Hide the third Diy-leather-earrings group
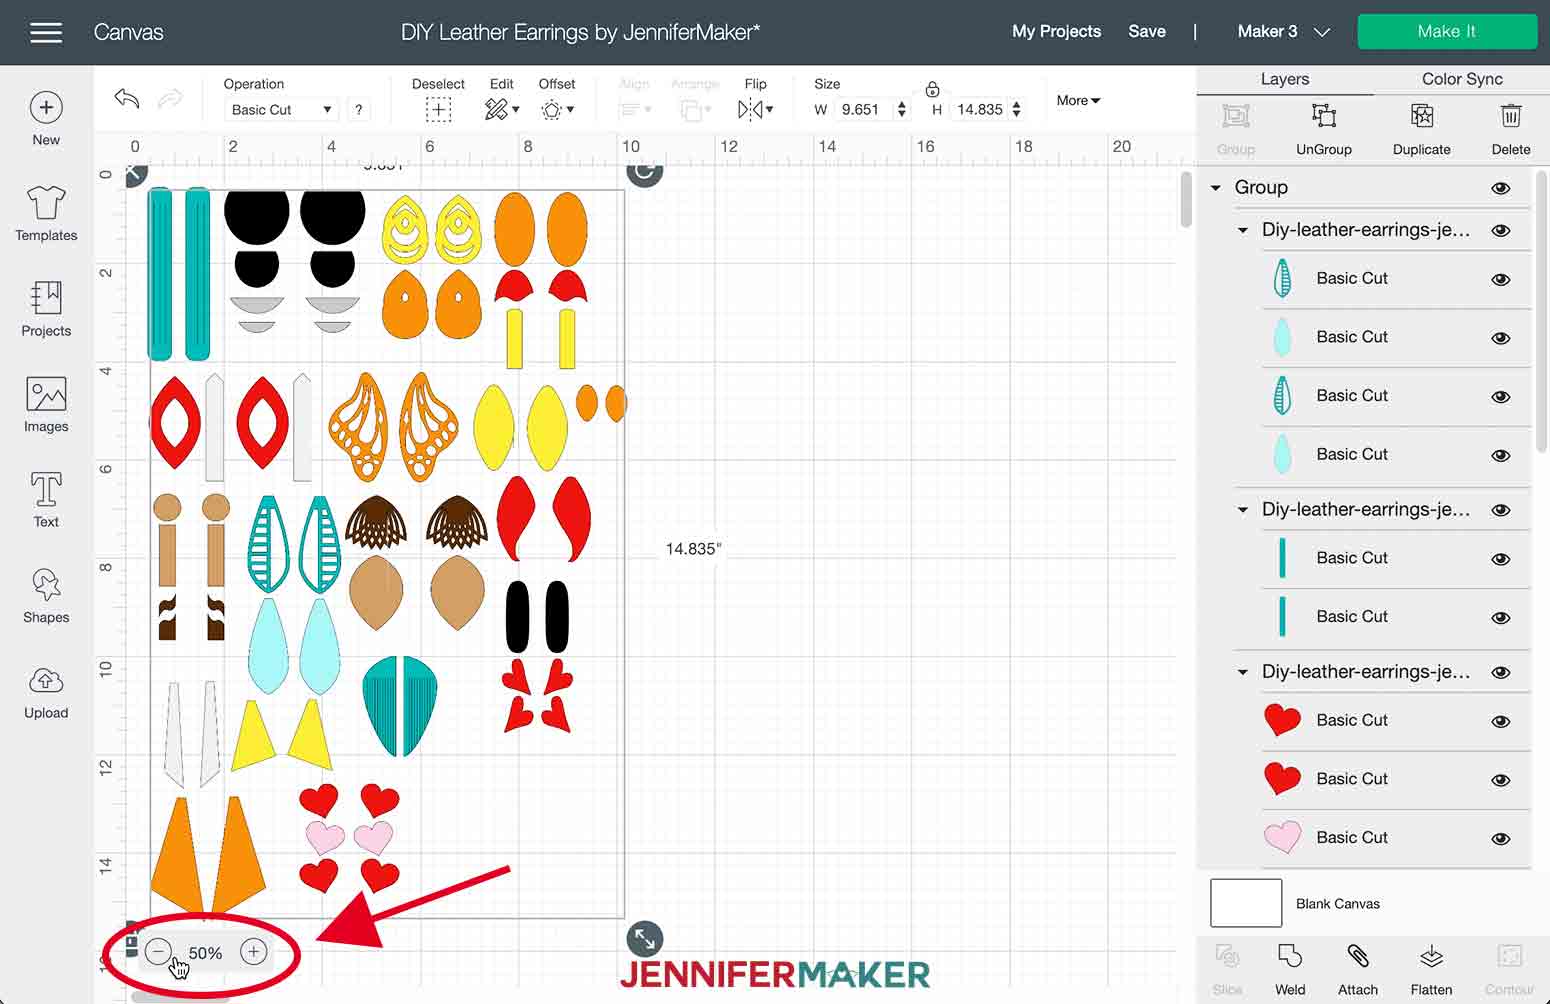This screenshot has width=1550, height=1004. (x=1501, y=673)
